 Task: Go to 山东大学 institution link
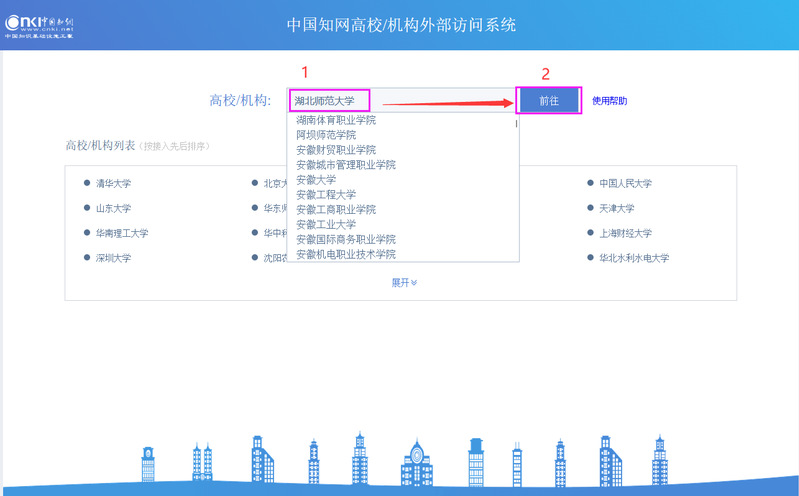tap(113, 209)
